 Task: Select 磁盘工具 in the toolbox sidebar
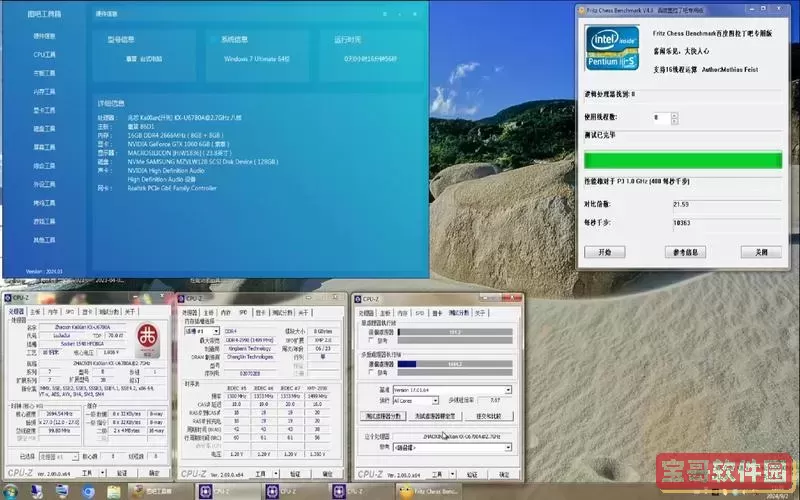tap(44, 129)
